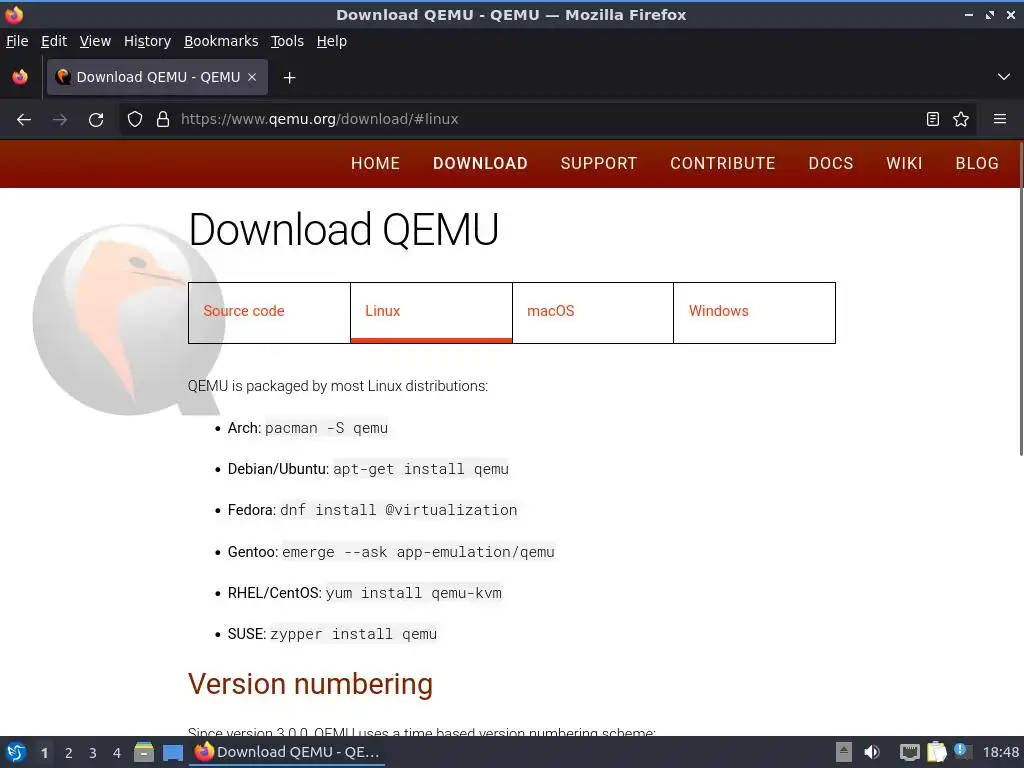
Task: Show site security info via the padlock icon
Action: tap(163, 120)
